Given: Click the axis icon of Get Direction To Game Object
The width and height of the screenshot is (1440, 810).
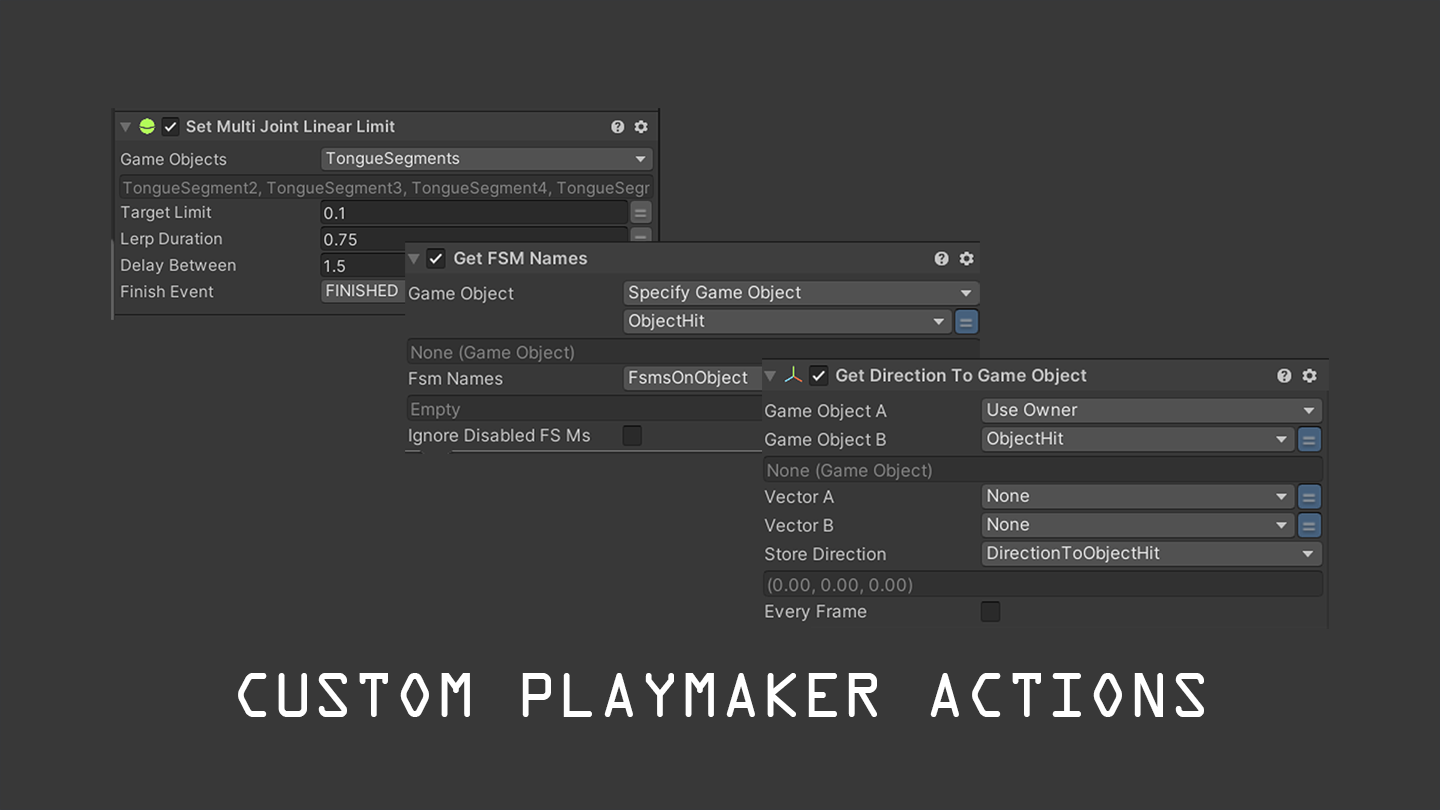Looking at the screenshot, I should pos(793,376).
